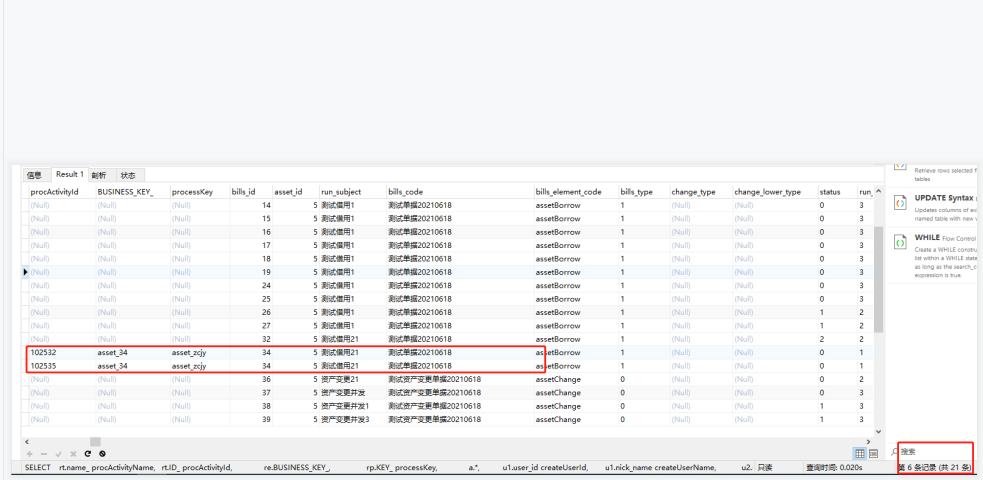Click the current row indicator arrow at row 19
The height and width of the screenshot is (480, 983).
coord(25,272)
